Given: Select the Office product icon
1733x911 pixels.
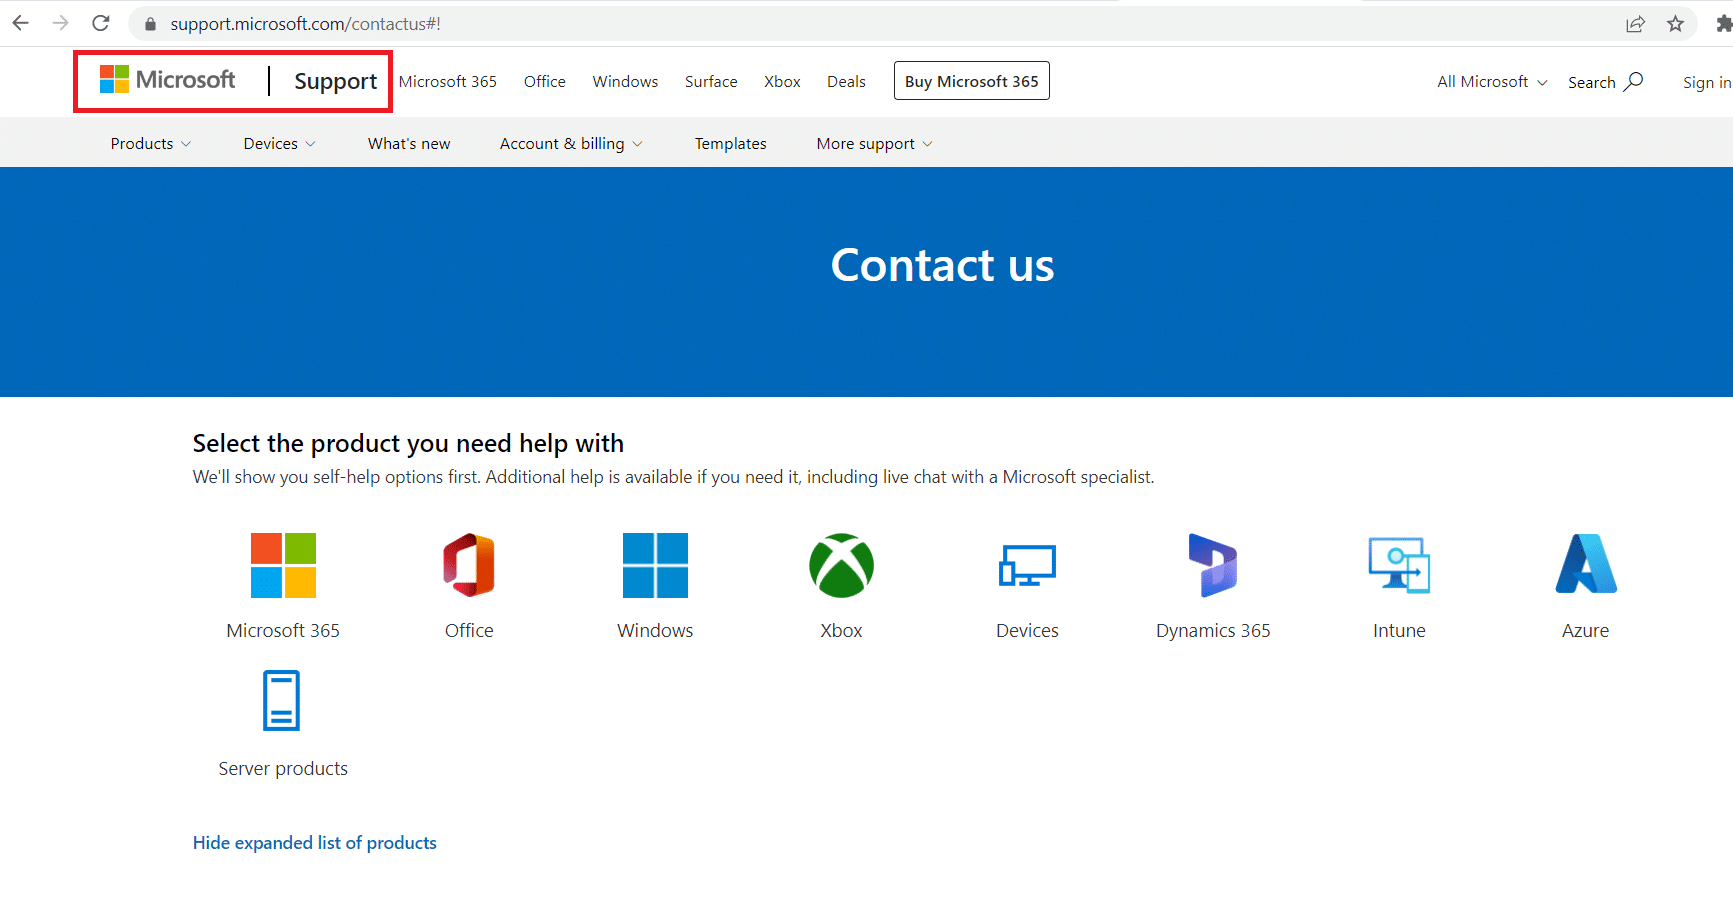Looking at the screenshot, I should click(469, 565).
